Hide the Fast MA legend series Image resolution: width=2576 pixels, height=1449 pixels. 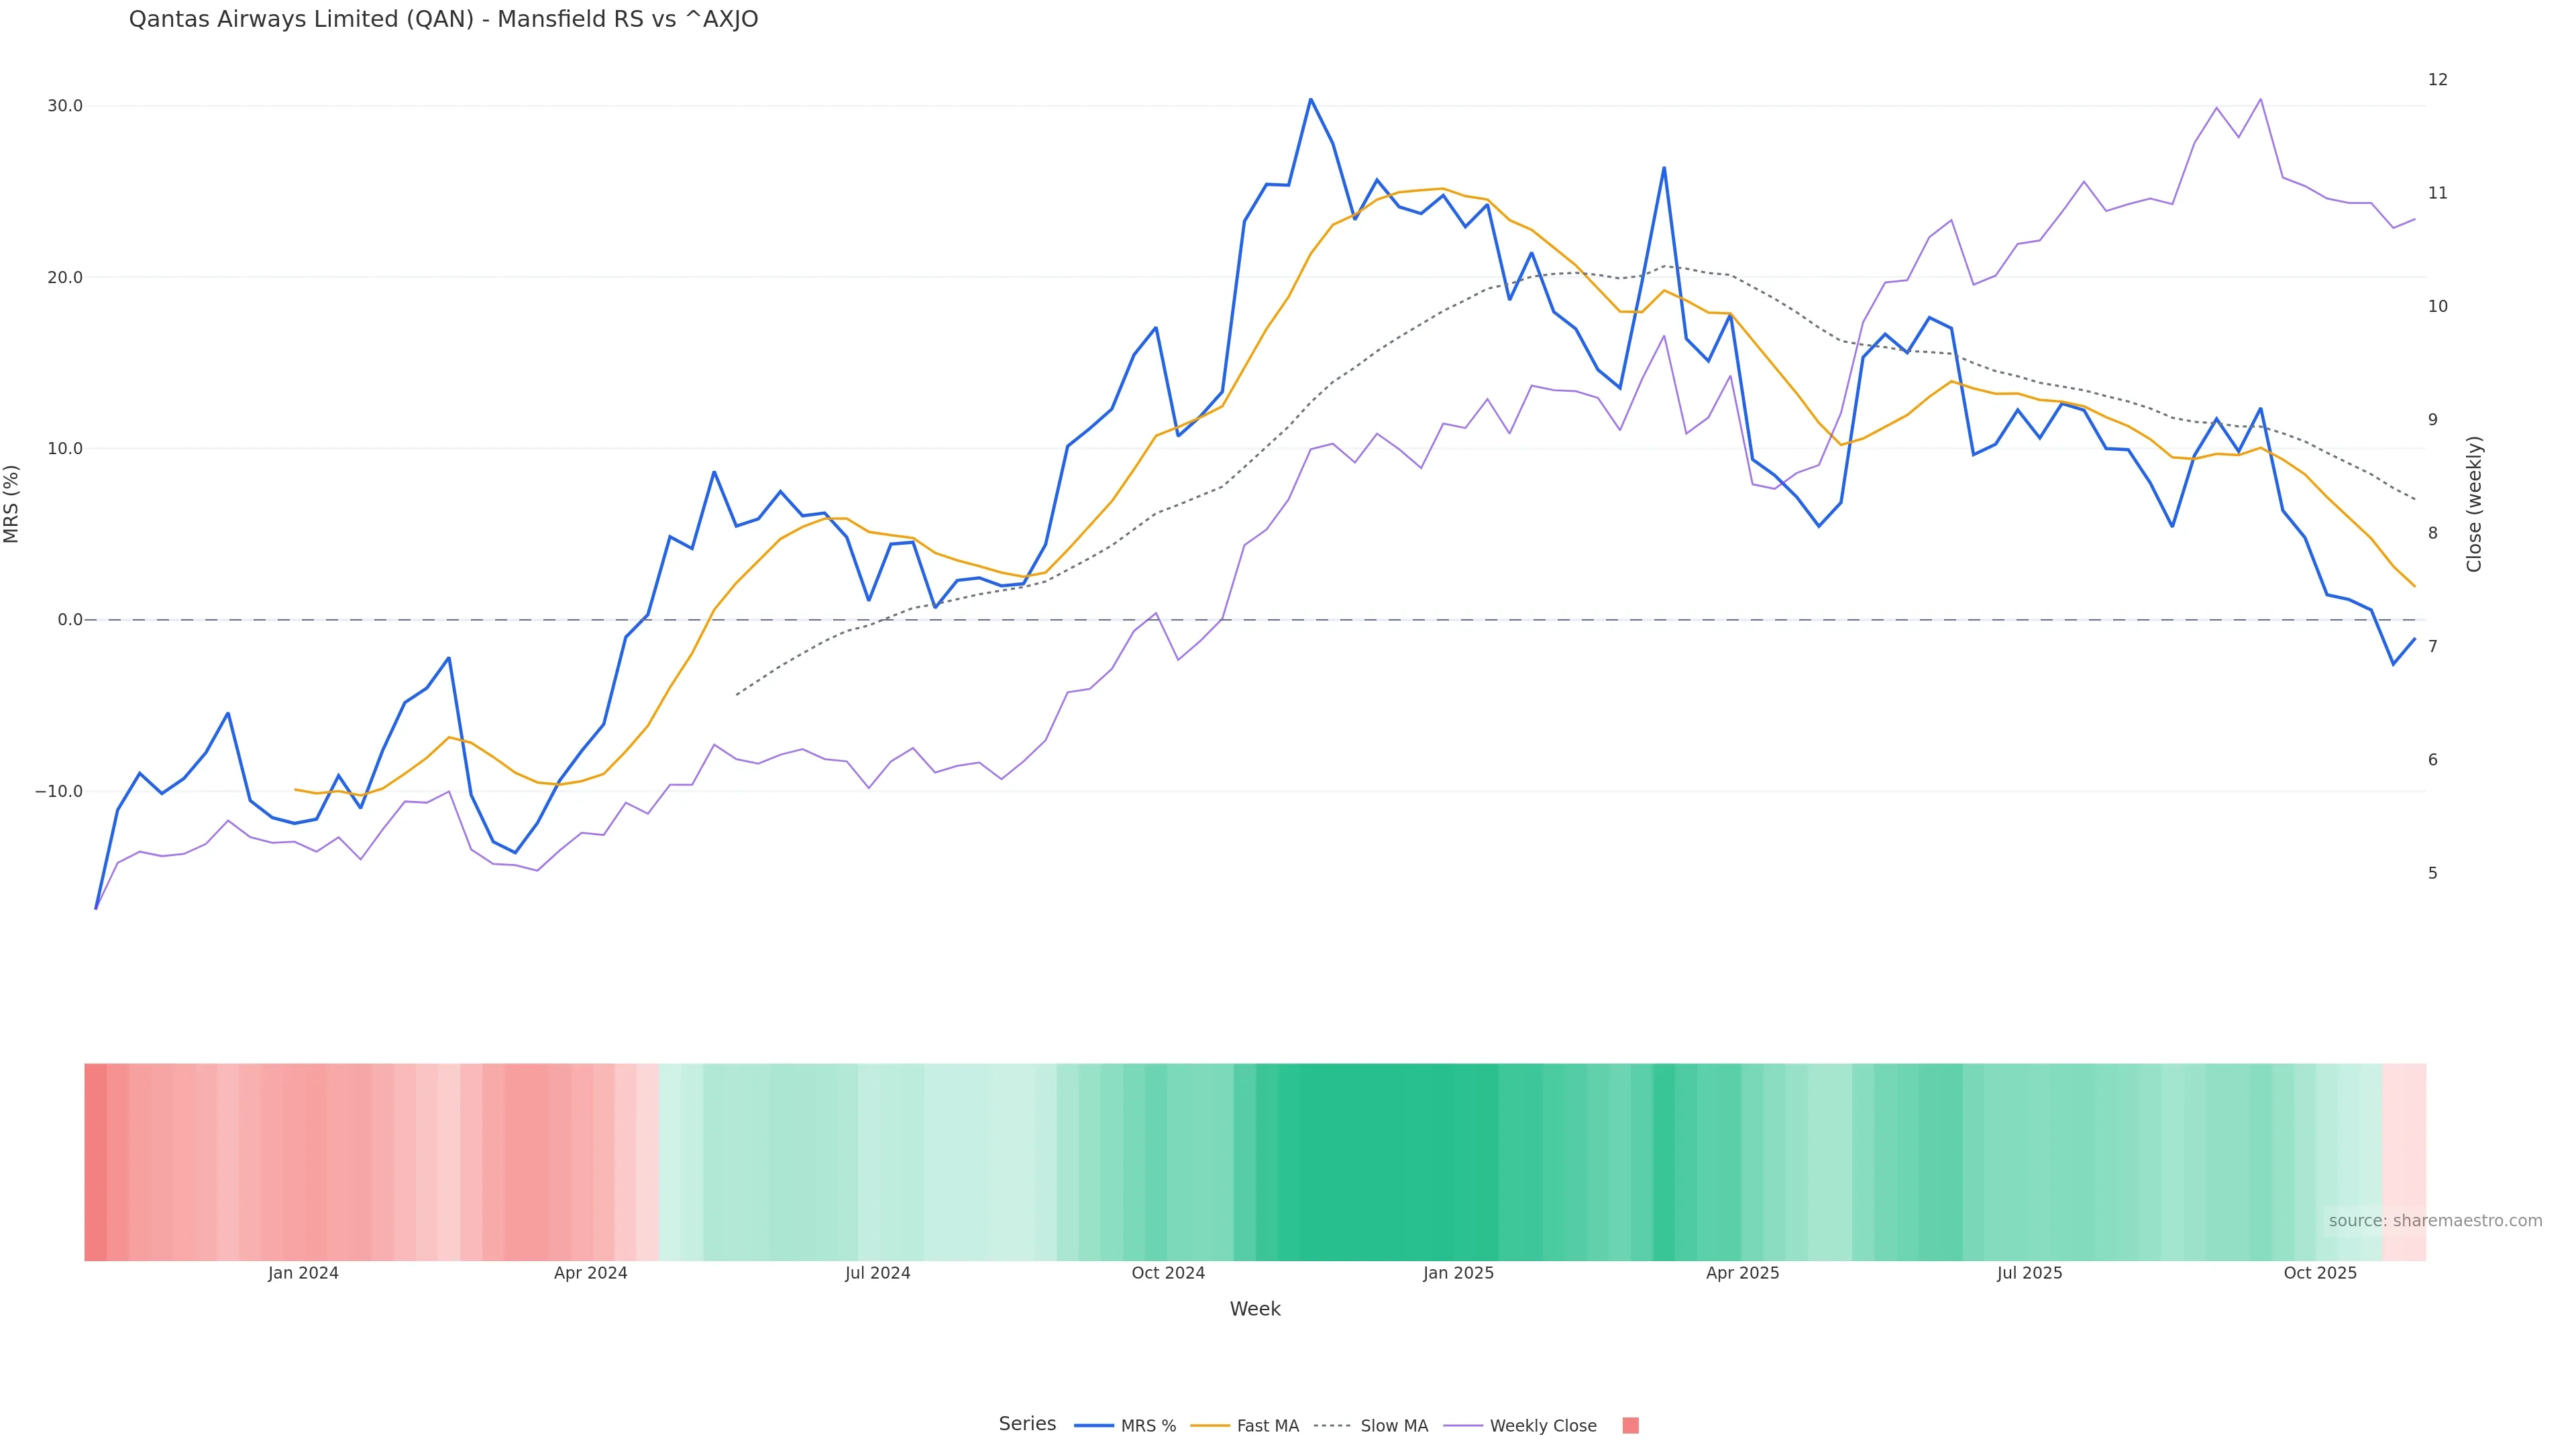[1267, 1426]
